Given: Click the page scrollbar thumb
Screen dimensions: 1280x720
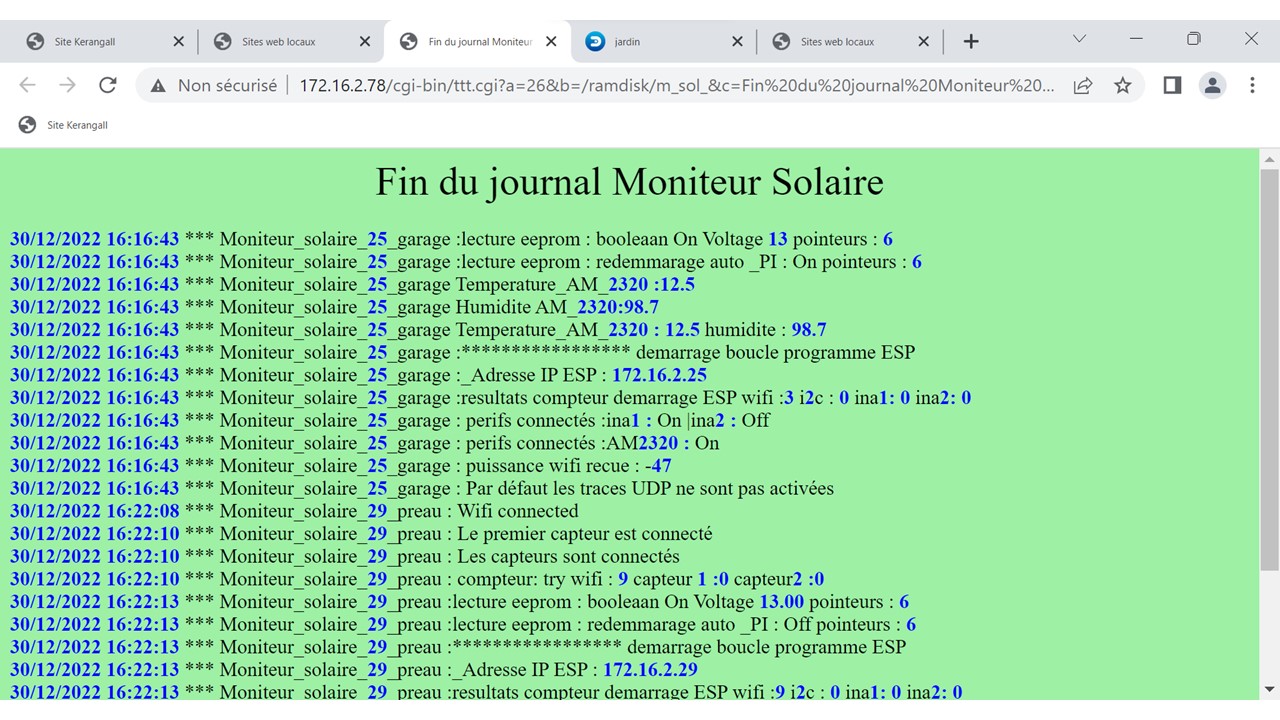Looking at the screenshot, I should click(1269, 369).
